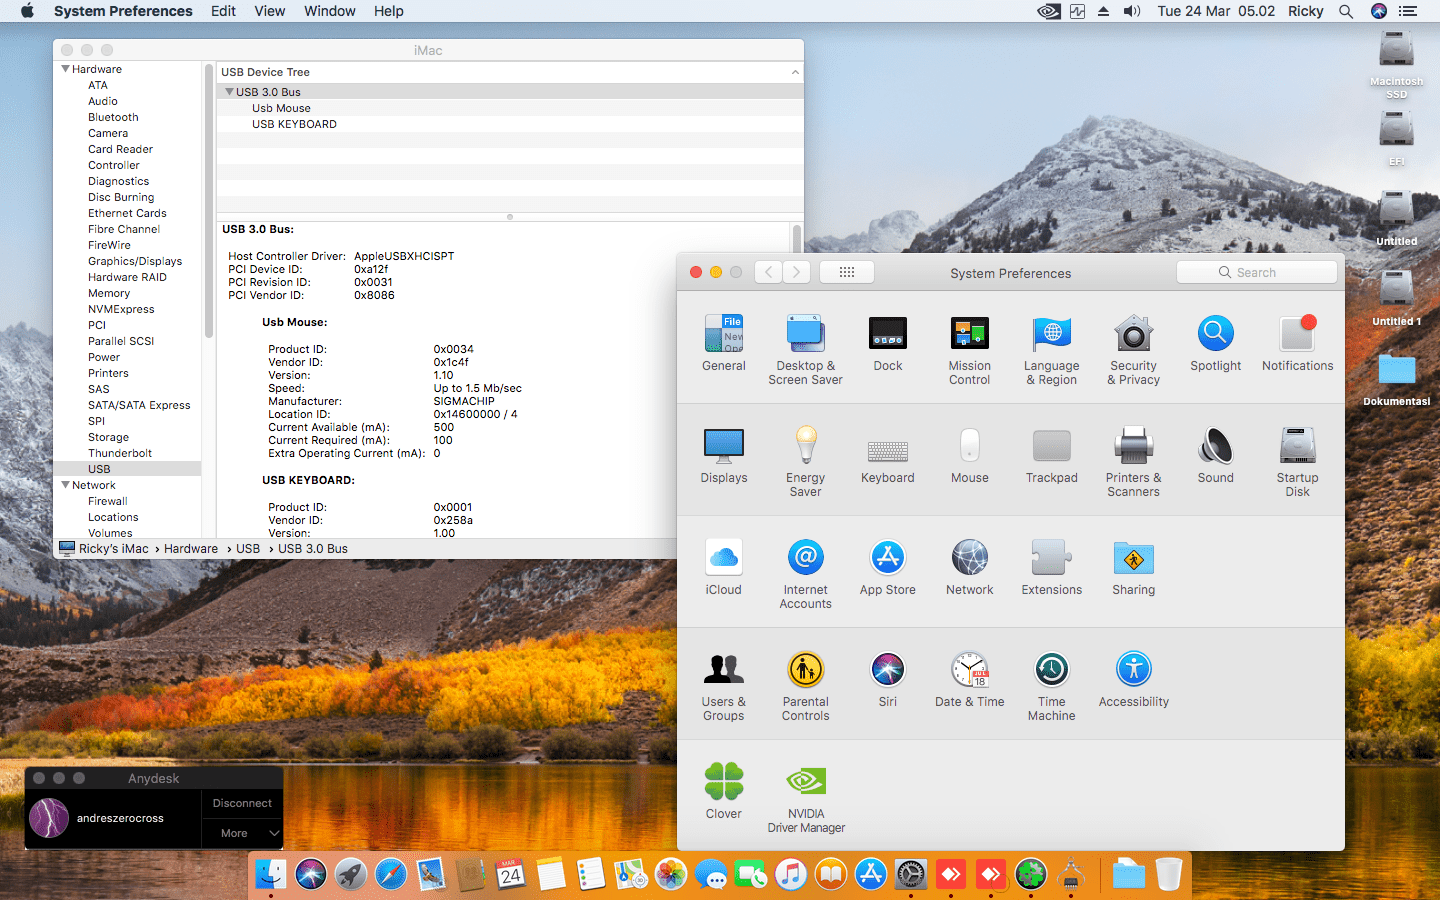Collapse the Hardware section in sidebar
Viewport: 1440px width, 900px height.
(66, 69)
